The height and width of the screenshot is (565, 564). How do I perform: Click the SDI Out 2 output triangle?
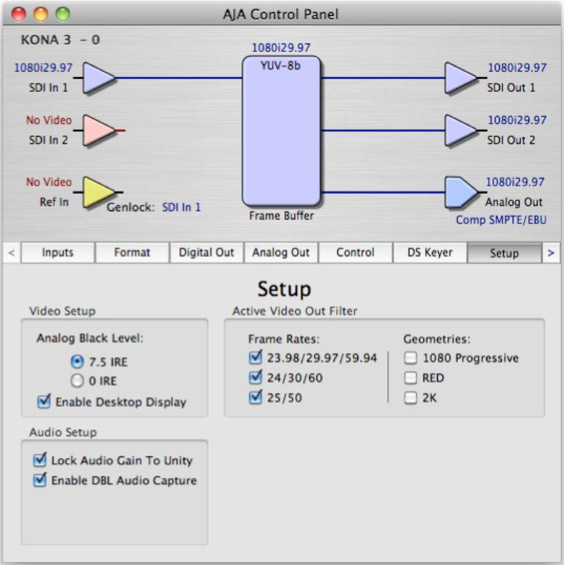(460, 130)
